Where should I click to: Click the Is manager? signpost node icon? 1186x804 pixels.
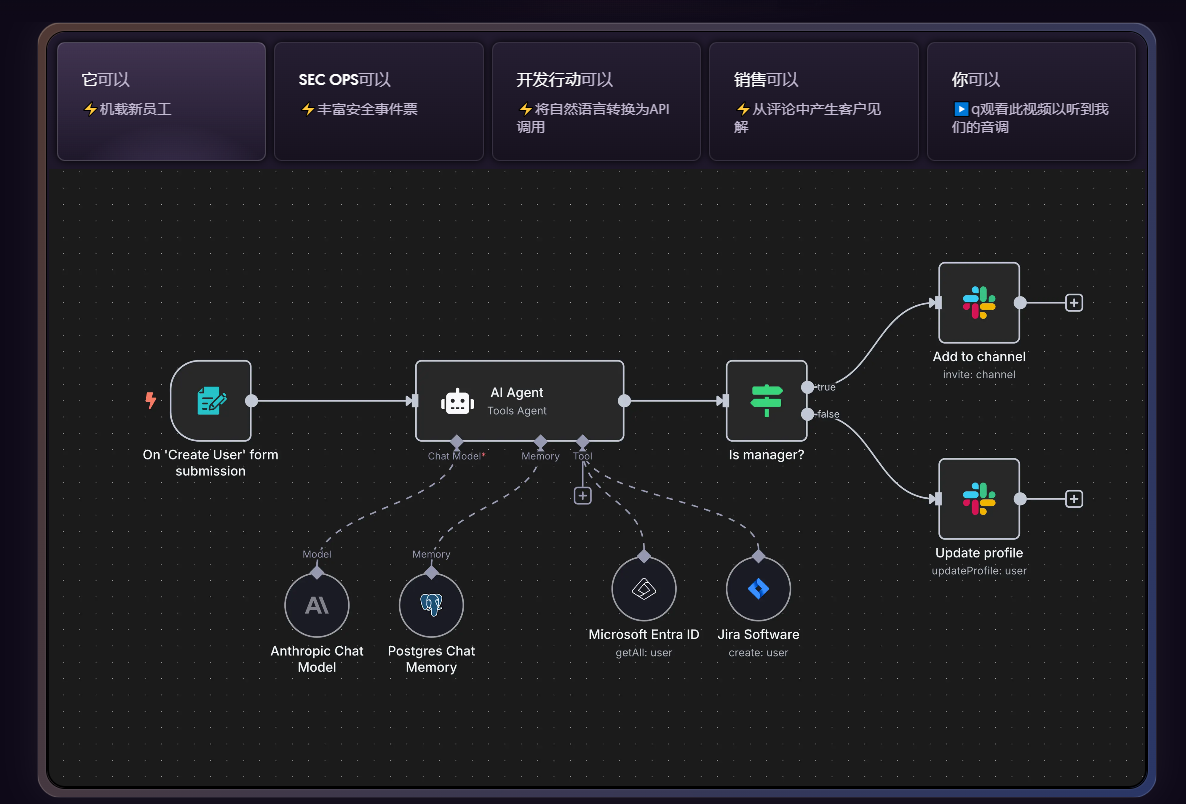click(766, 401)
